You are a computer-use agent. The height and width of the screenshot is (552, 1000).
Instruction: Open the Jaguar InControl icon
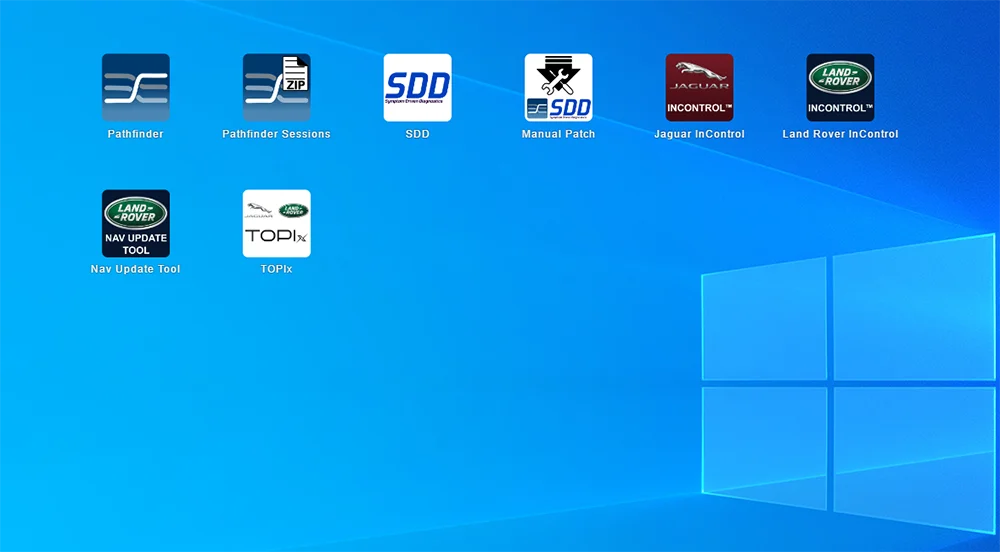700,87
